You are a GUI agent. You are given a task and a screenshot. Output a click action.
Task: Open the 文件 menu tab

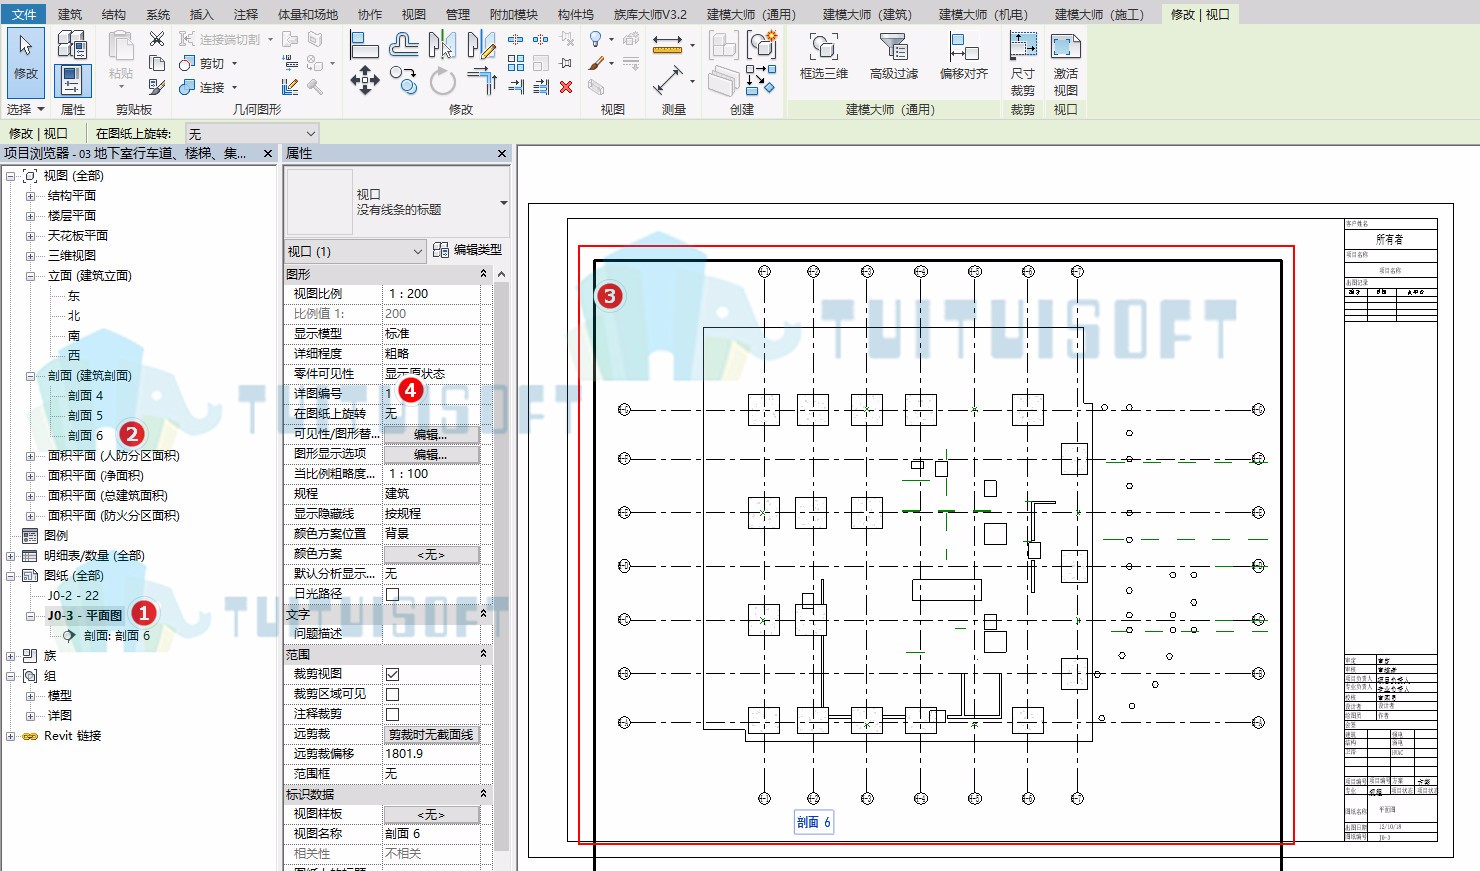[x=24, y=14]
